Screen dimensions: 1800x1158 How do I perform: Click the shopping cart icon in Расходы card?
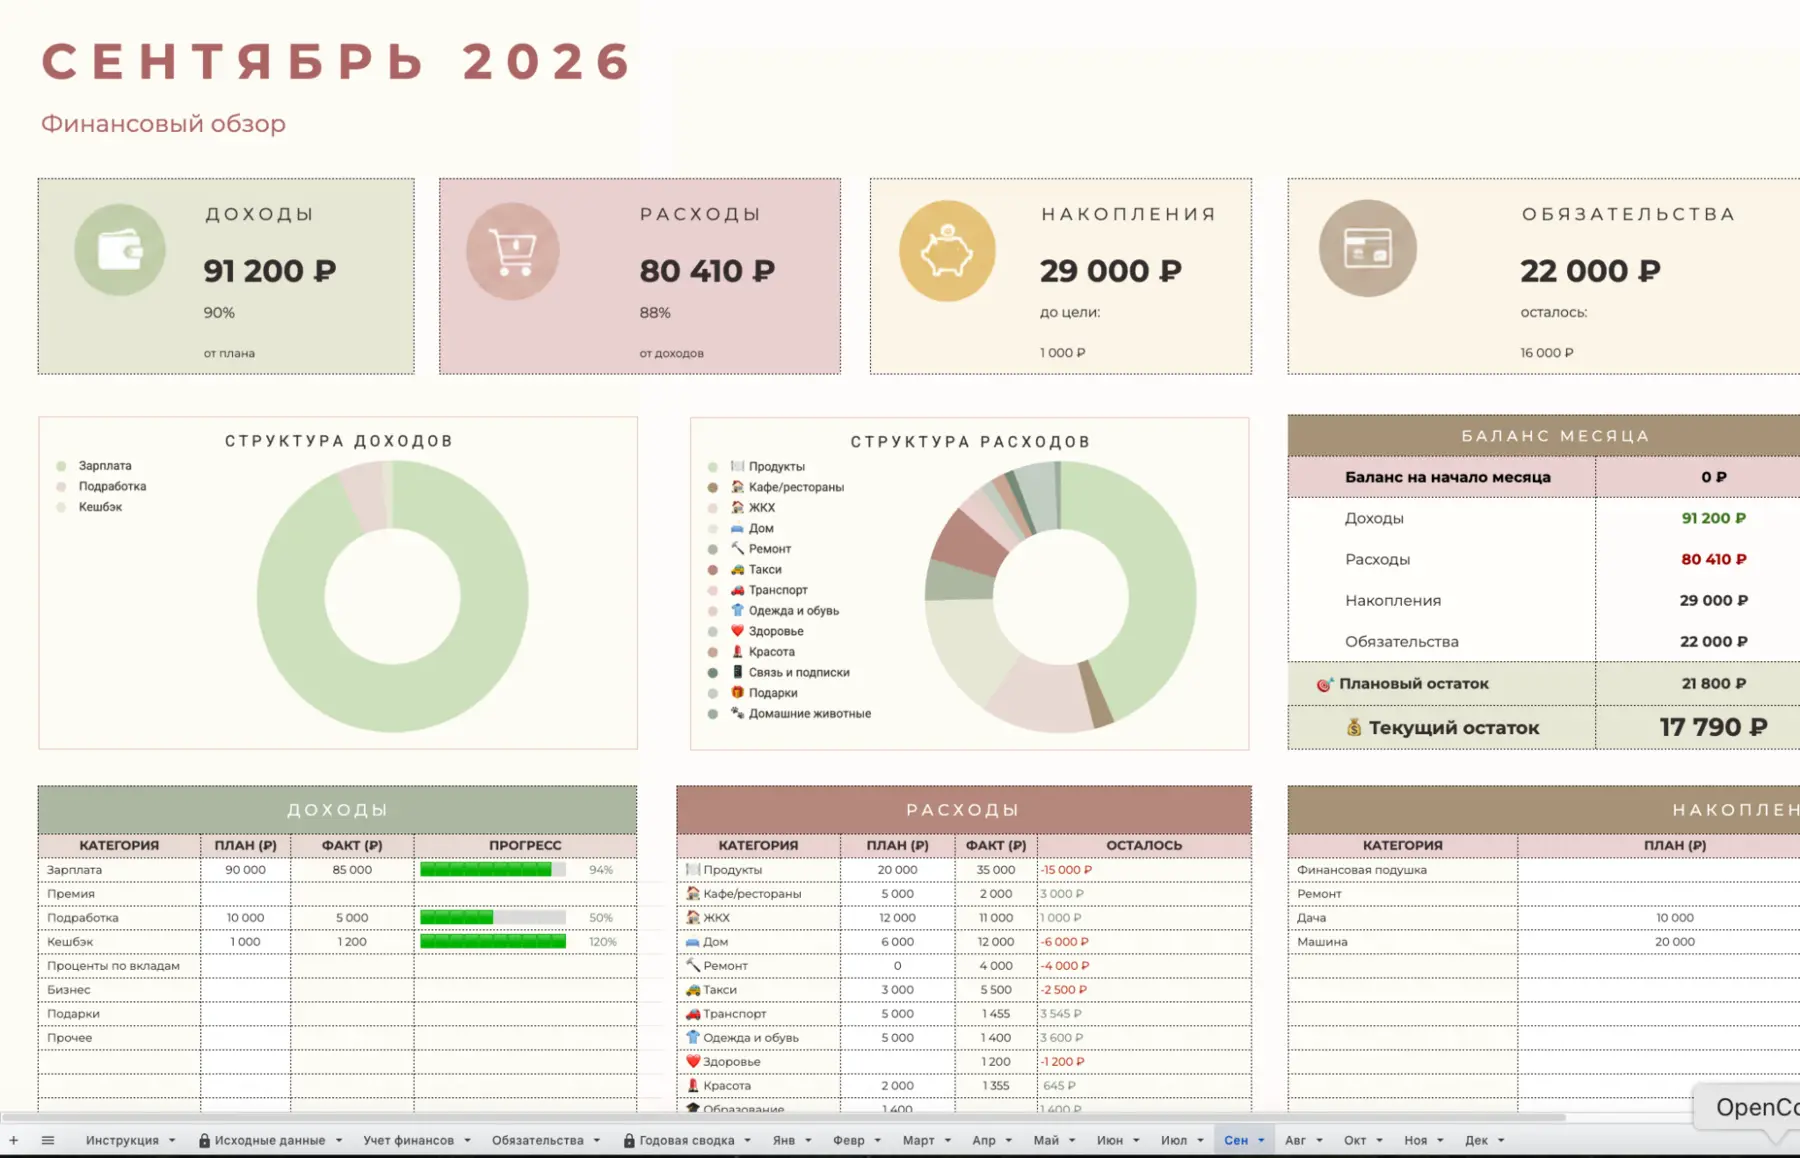pyautogui.click(x=513, y=251)
